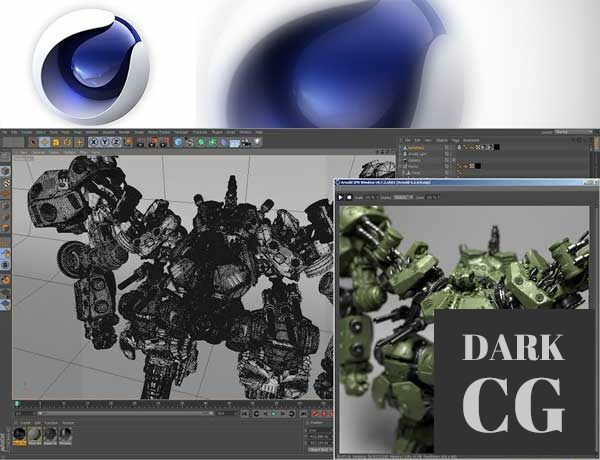Click Render to Picture Viewer icon
This screenshot has height=460, width=600.
coord(153,143)
